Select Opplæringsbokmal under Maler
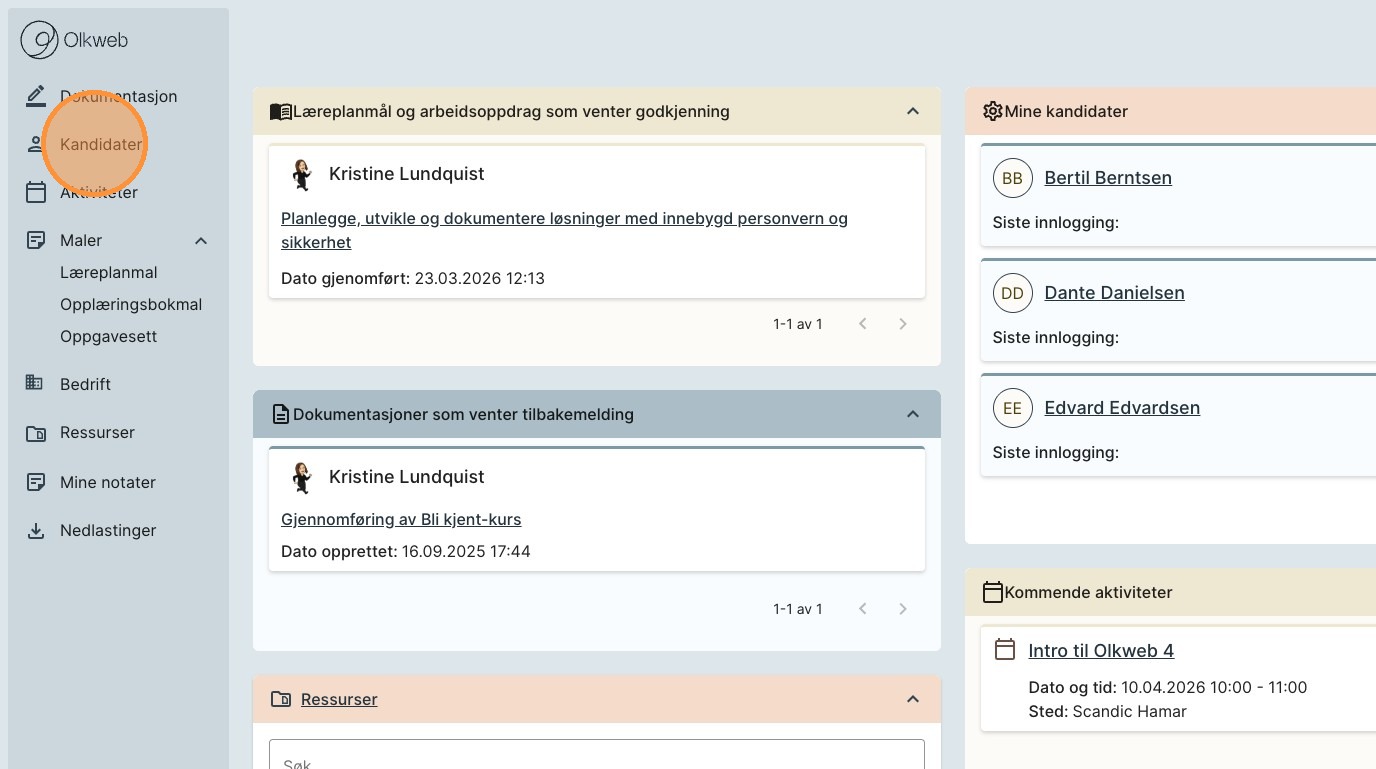The image size is (1376, 769). pyautogui.click(x=131, y=304)
